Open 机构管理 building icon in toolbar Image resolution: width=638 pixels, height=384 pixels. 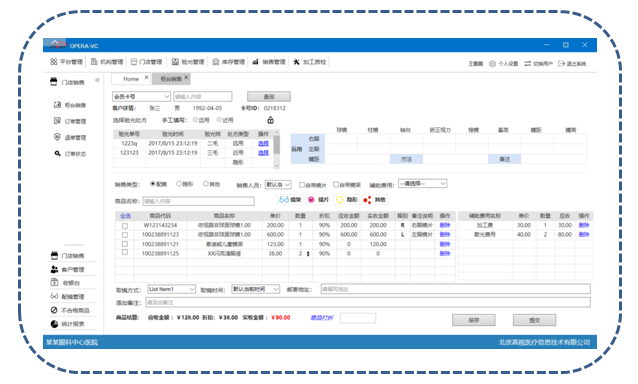click(x=94, y=61)
